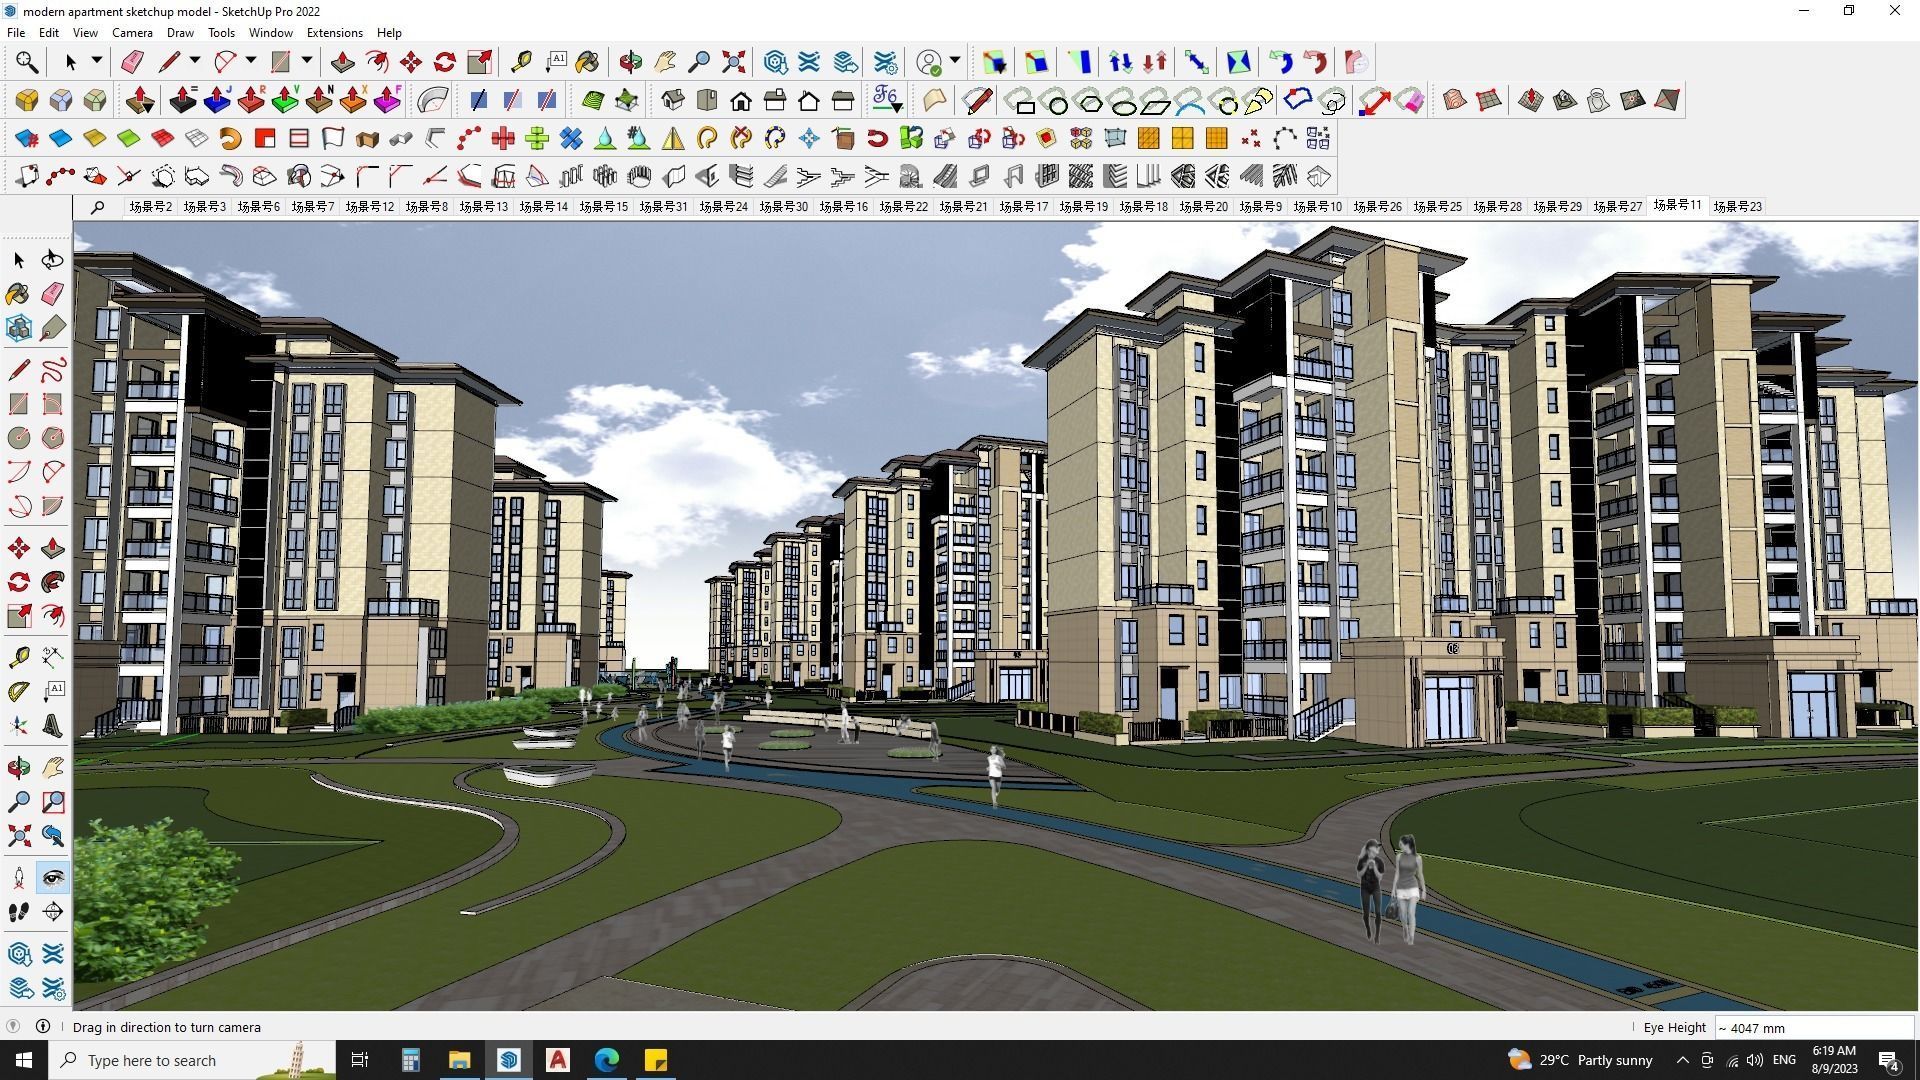
Task: Open the Camera menu
Action: coord(132,33)
